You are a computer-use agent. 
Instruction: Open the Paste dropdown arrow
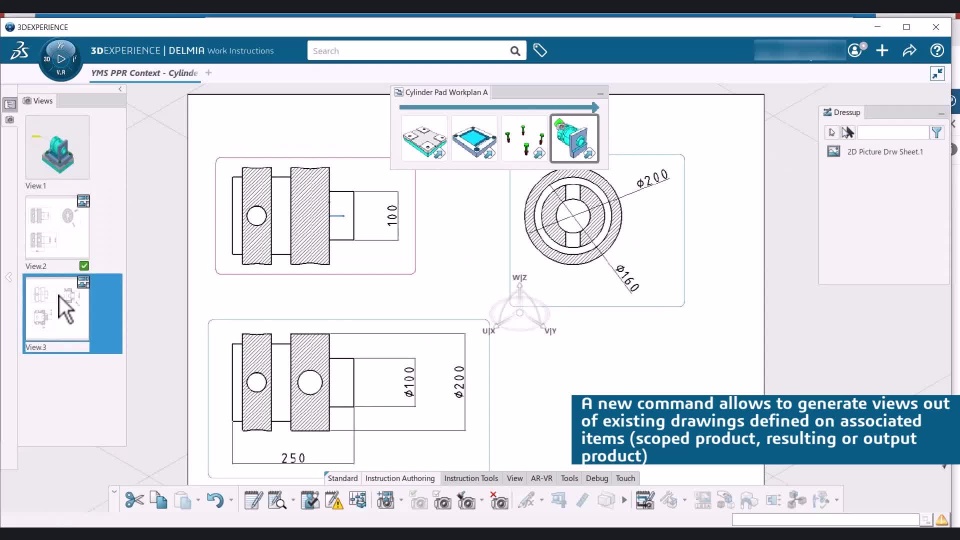pos(198,501)
